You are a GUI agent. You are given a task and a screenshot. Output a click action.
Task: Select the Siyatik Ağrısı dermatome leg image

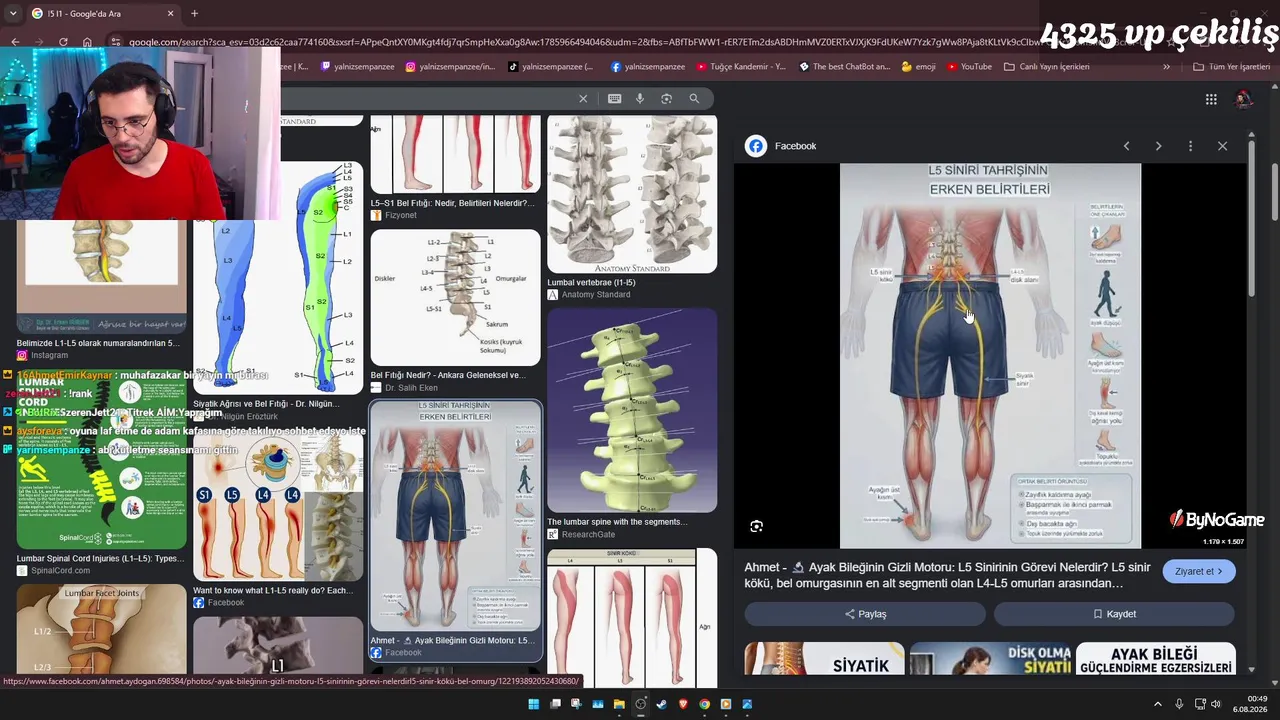pyautogui.click(x=278, y=277)
